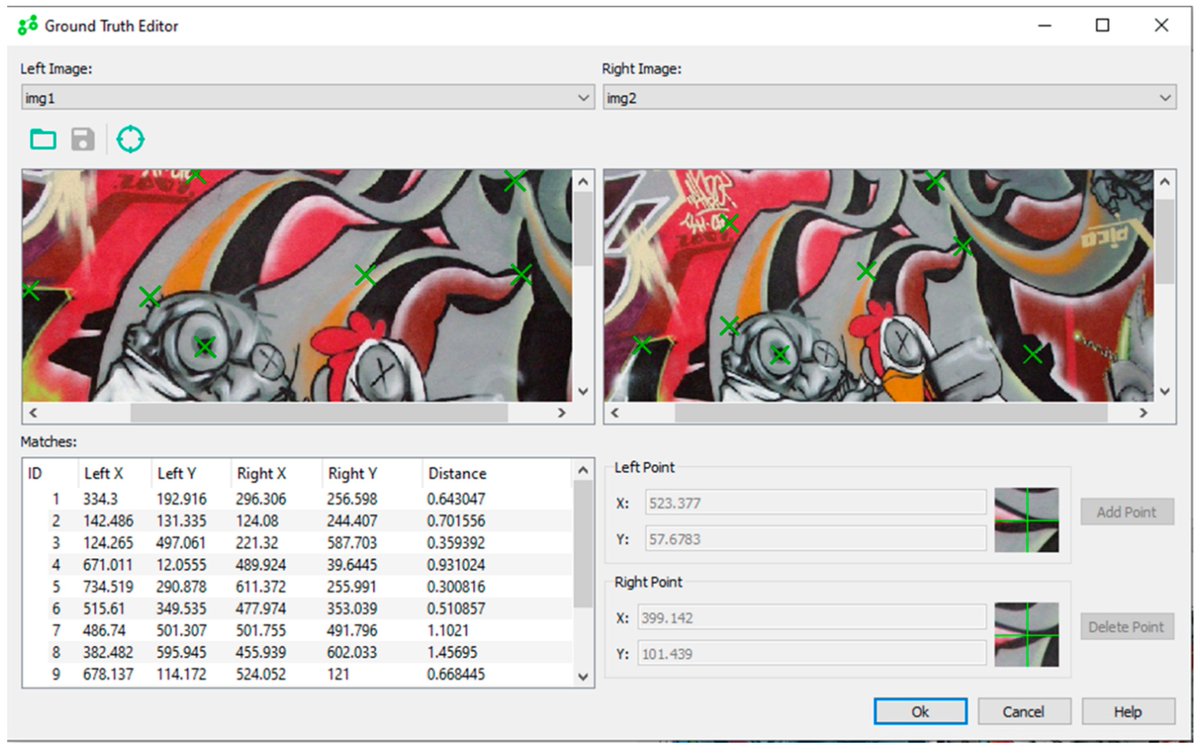Viewport: 1200px width, 753px height.
Task: Click the save disk icon
Action: [83, 139]
